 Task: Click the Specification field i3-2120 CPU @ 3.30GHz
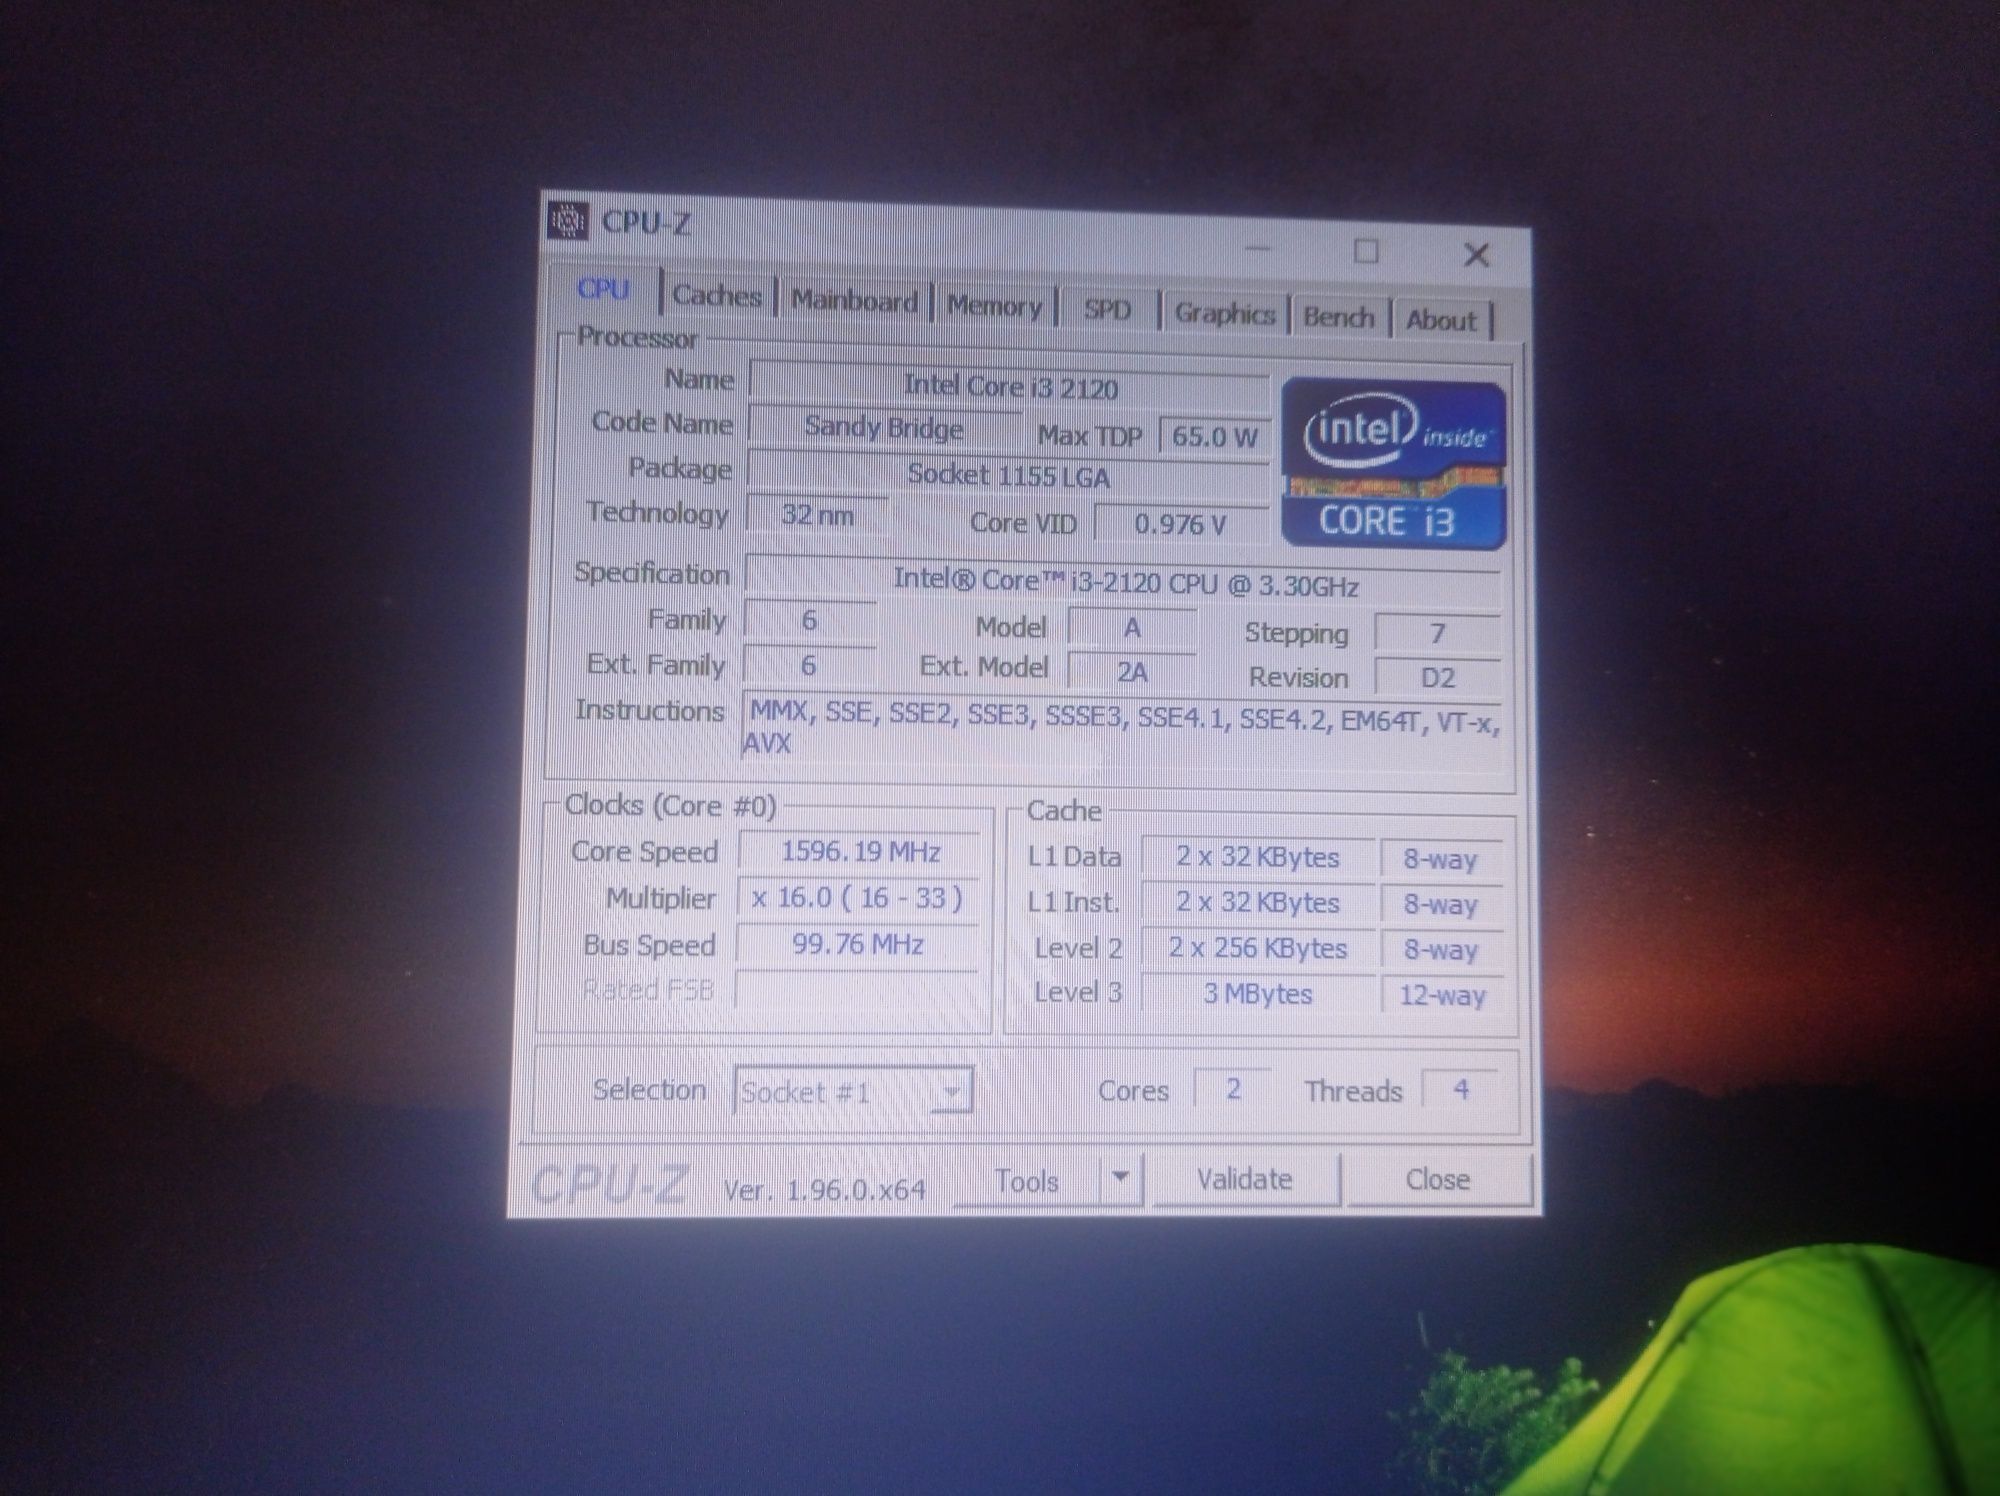click(x=1124, y=582)
